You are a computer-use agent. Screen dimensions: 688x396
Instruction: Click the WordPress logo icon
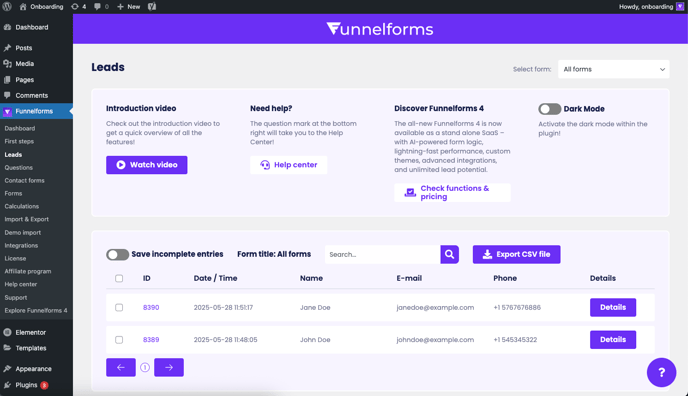7,7
